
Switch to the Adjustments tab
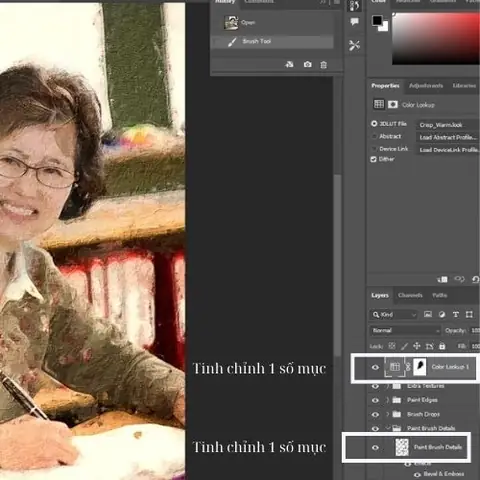point(426,86)
